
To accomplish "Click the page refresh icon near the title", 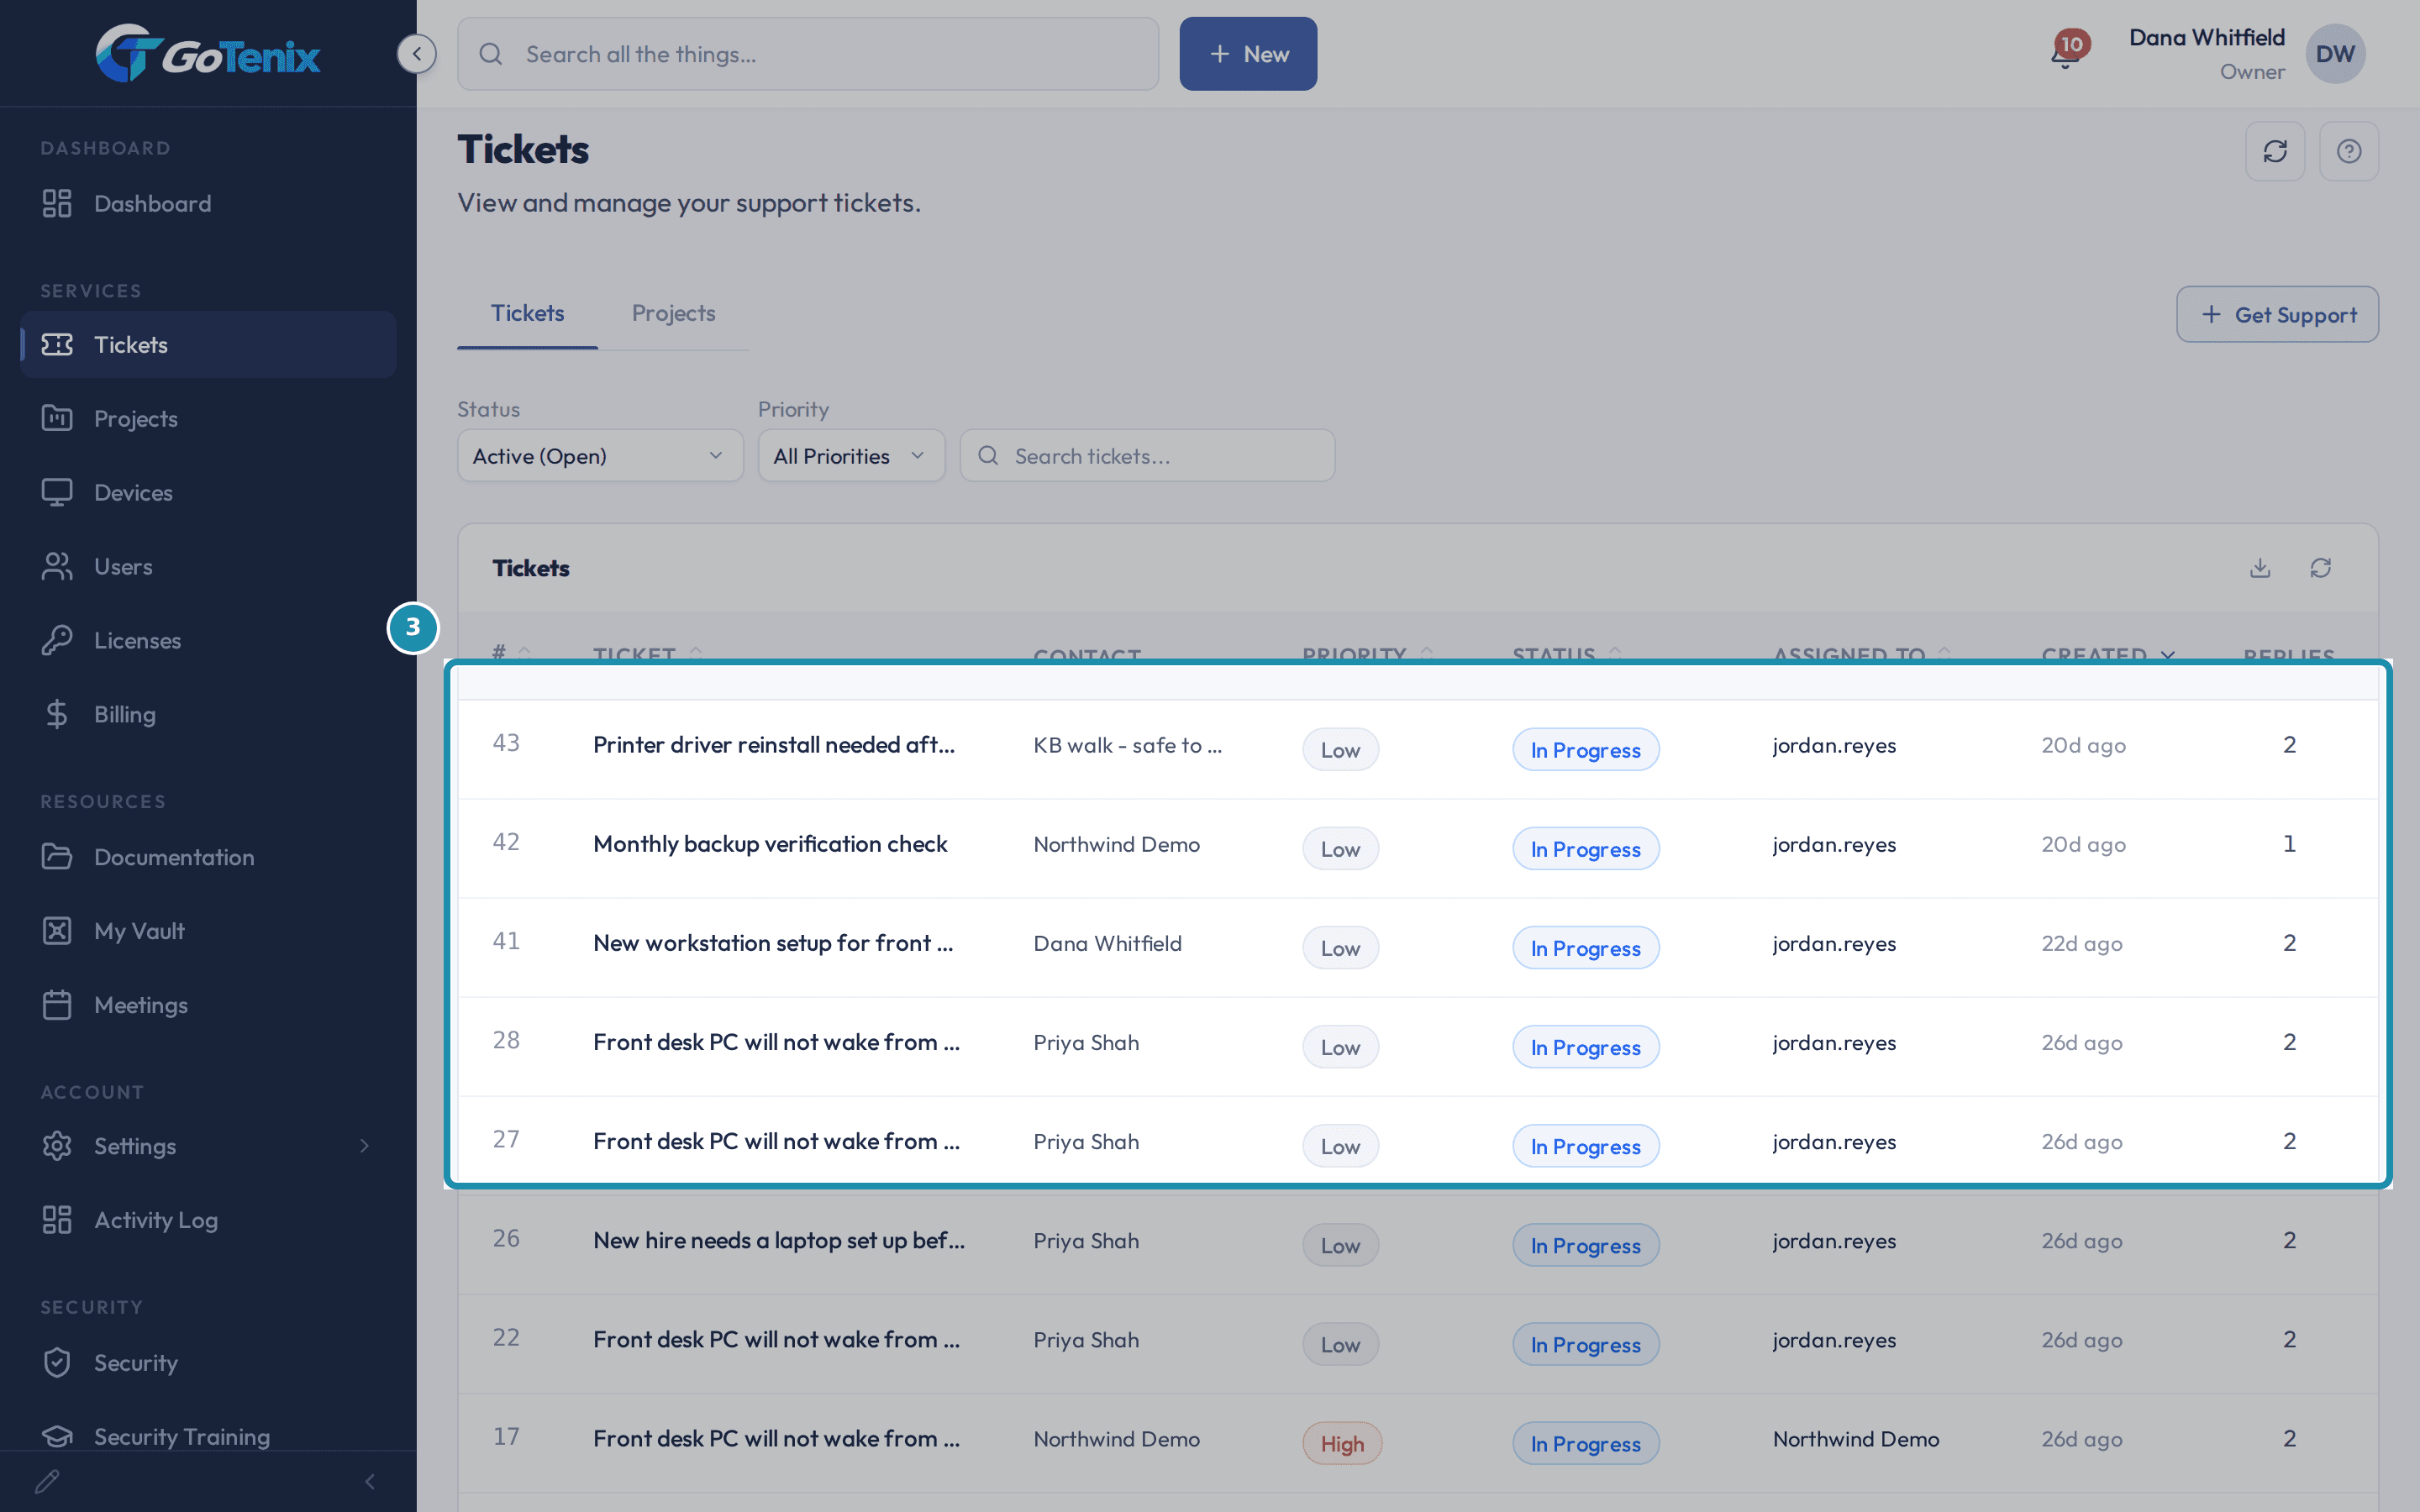I will (x=2275, y=151).
